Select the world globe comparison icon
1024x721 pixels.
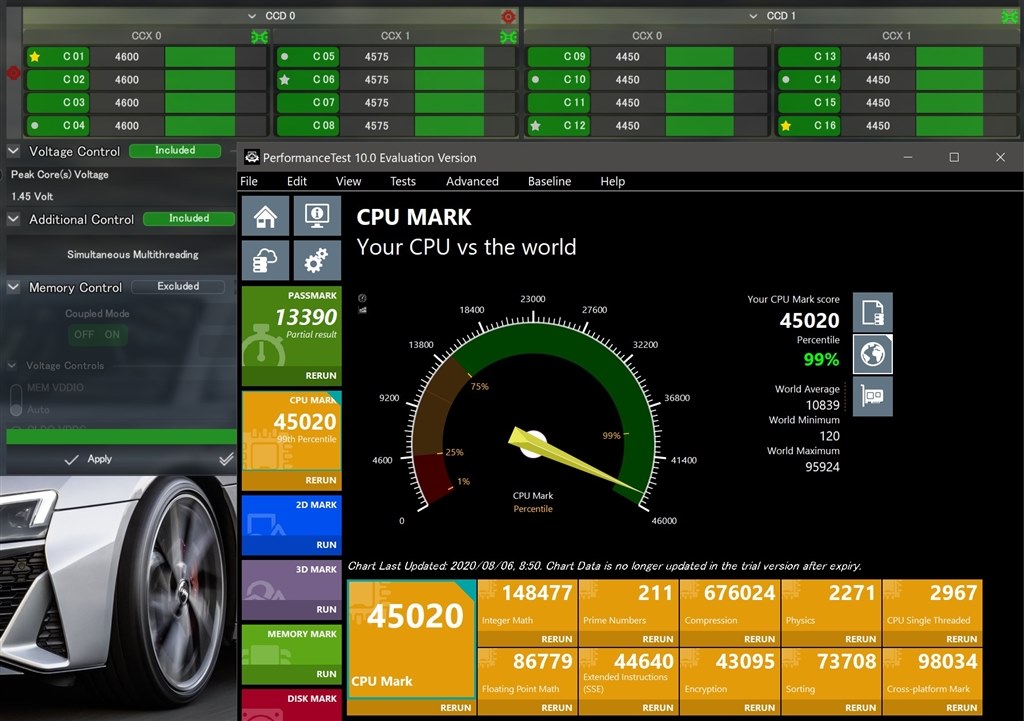pos(872,354)
